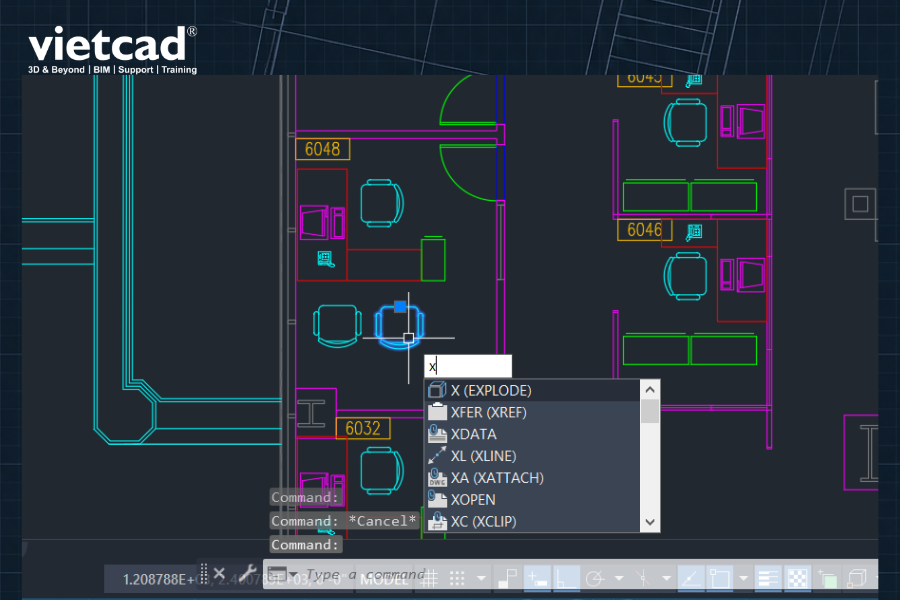Choose XFER (XREF) in the autocomplete list
The image size is (900, 600).
pos(533,412)
